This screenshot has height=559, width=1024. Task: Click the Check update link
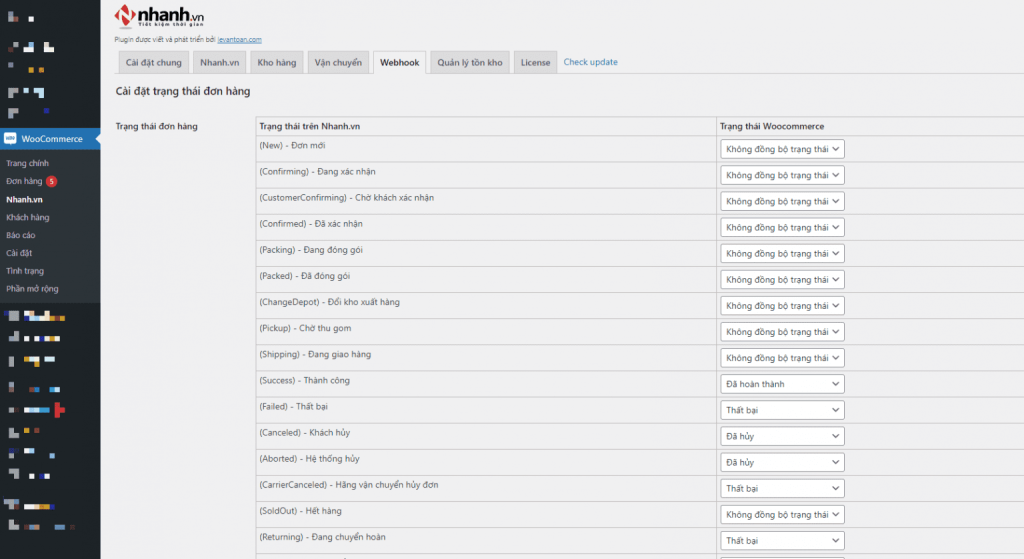point(590,62)
